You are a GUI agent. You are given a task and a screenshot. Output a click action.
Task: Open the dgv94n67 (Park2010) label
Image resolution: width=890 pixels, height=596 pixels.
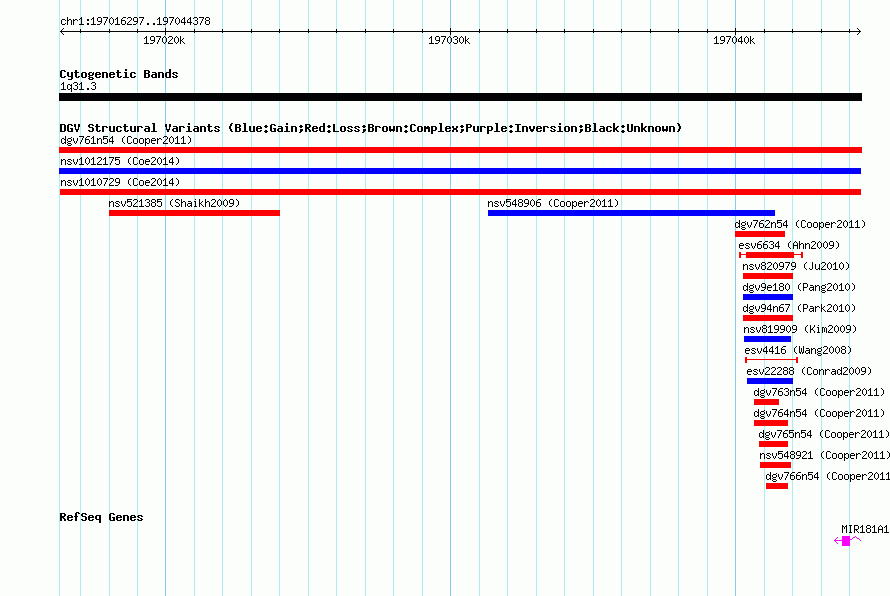(x=799, y=308)
